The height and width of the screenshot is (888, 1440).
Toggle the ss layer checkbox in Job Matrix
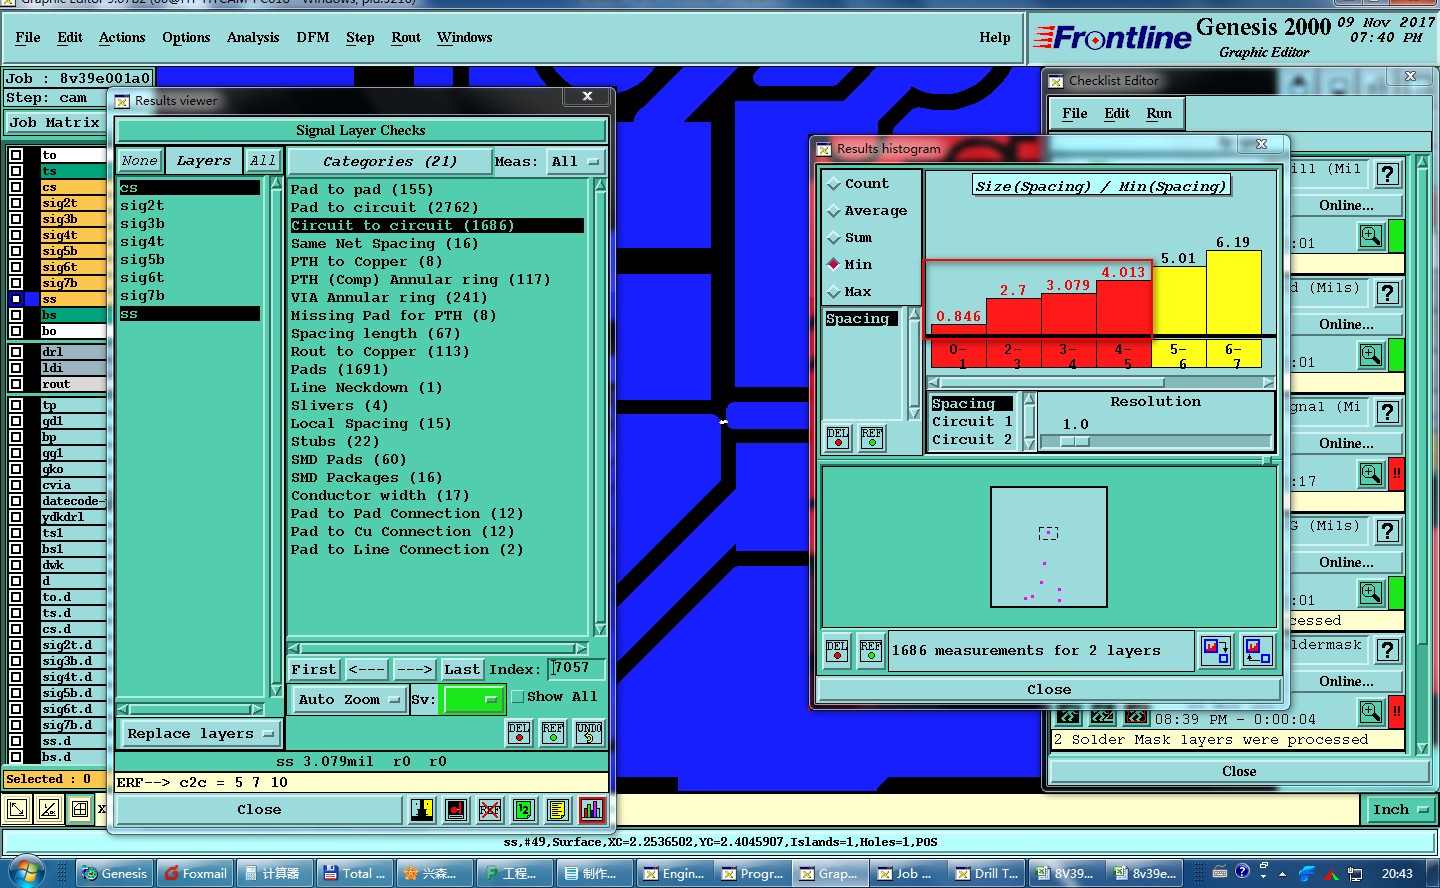point(16,299)
